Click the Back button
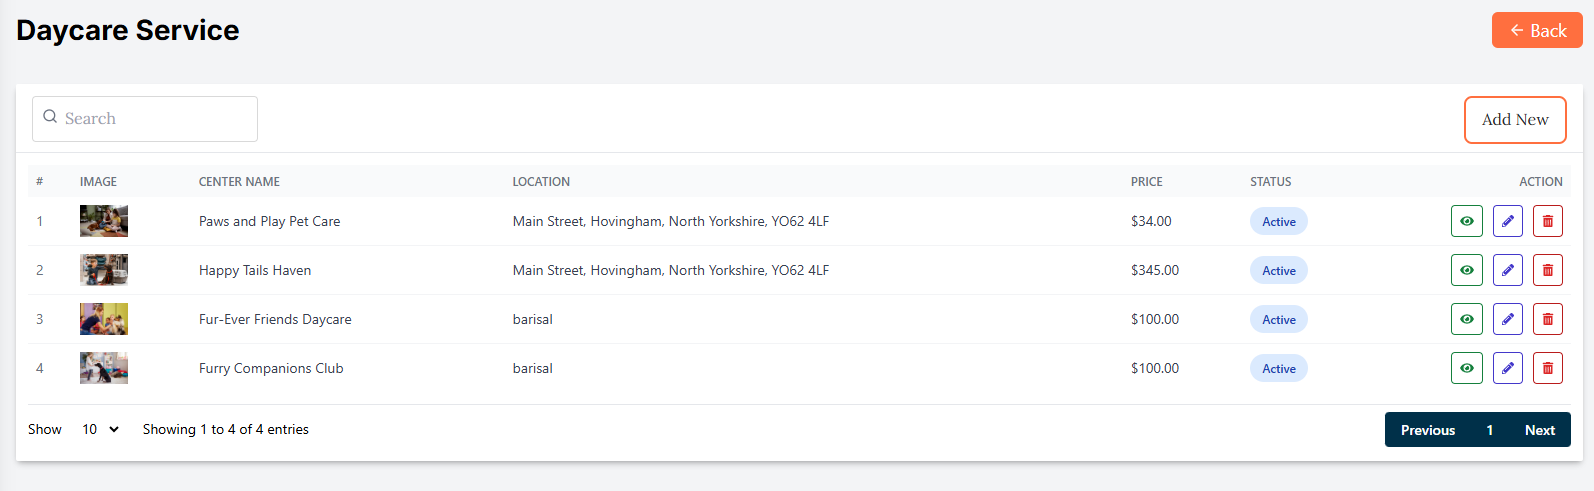The image size is (1594, 491). pos(1536,30)
